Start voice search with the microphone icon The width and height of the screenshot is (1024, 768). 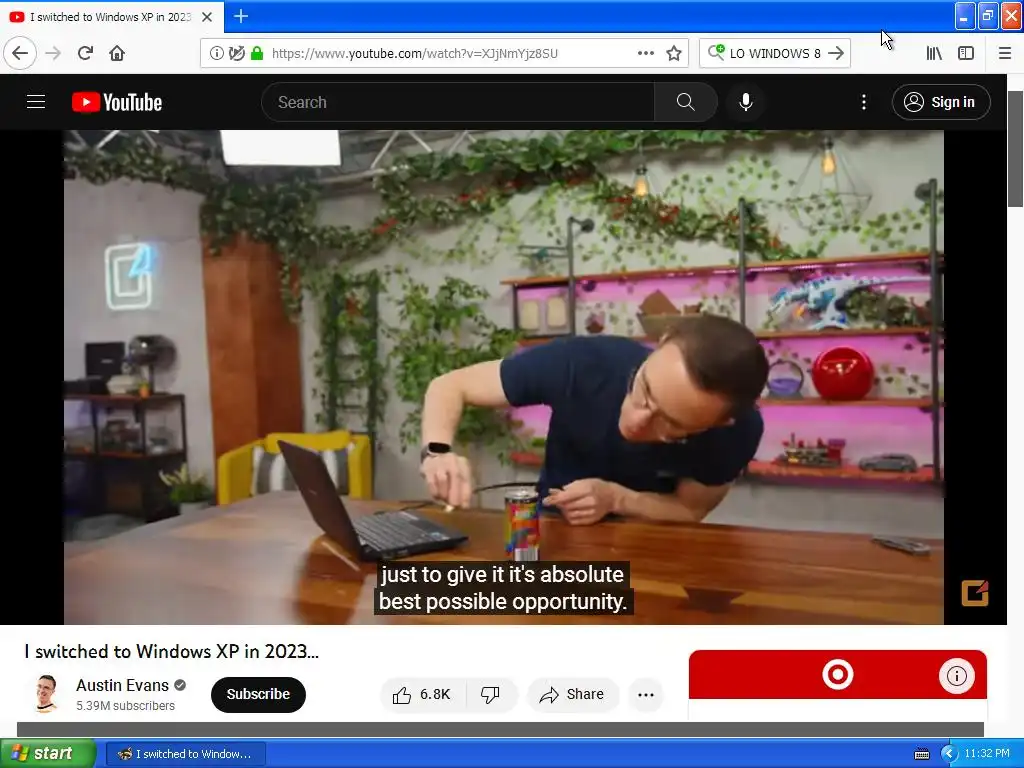pos(746,102)
